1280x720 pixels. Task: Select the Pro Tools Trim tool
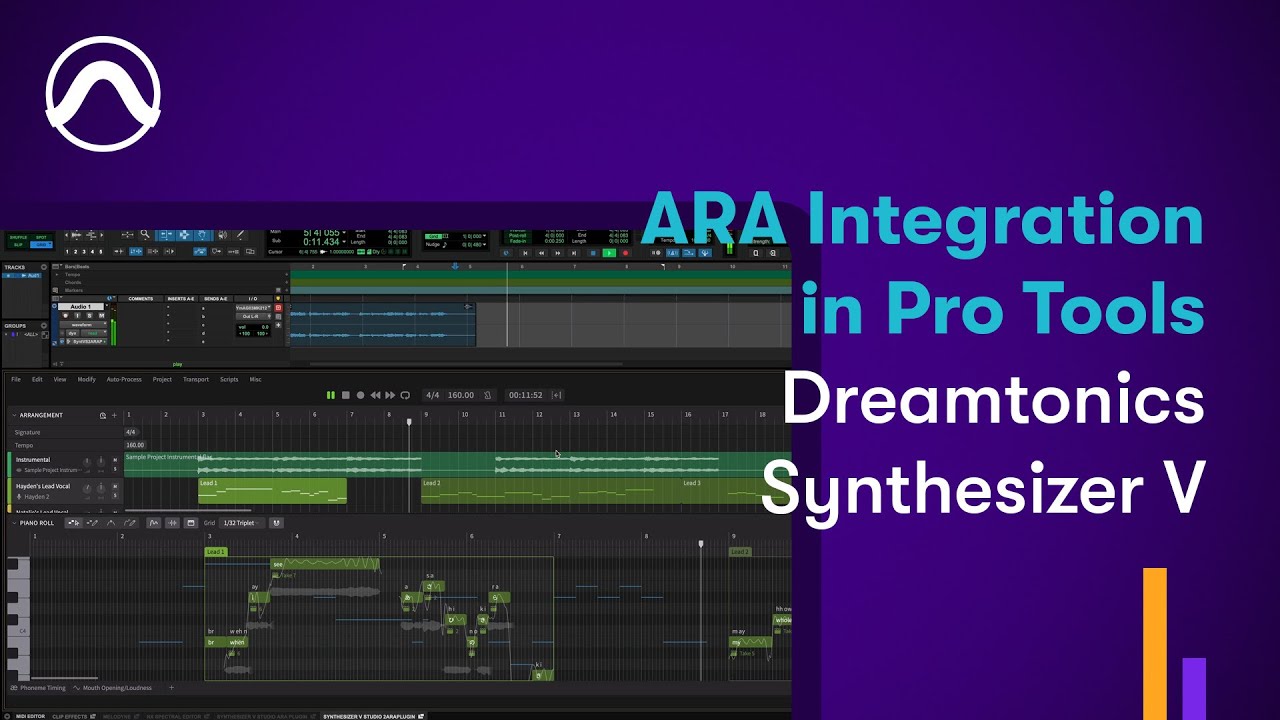point(166,234)
